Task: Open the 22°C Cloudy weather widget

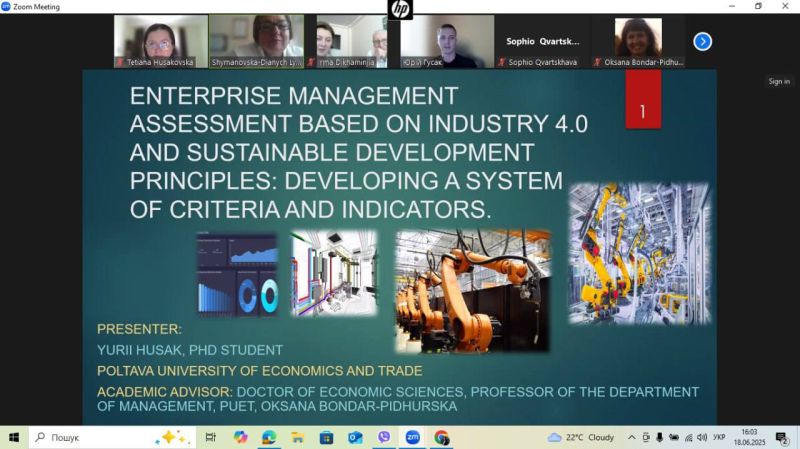Action: 581,437
